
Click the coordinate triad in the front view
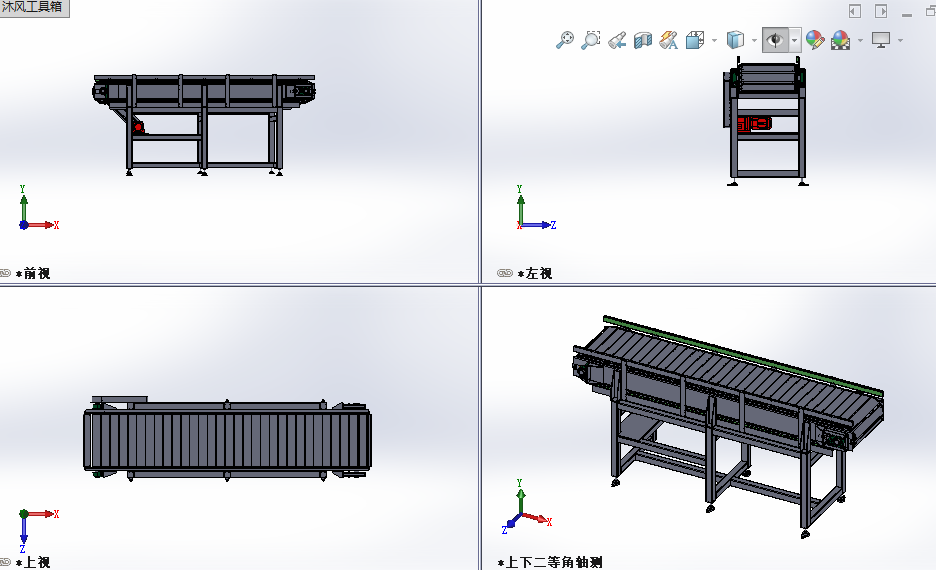click(x=39, y=207)
